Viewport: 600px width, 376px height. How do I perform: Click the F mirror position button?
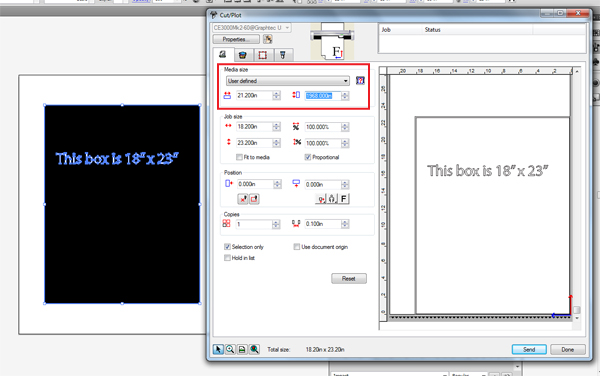[x=344, y=199]
